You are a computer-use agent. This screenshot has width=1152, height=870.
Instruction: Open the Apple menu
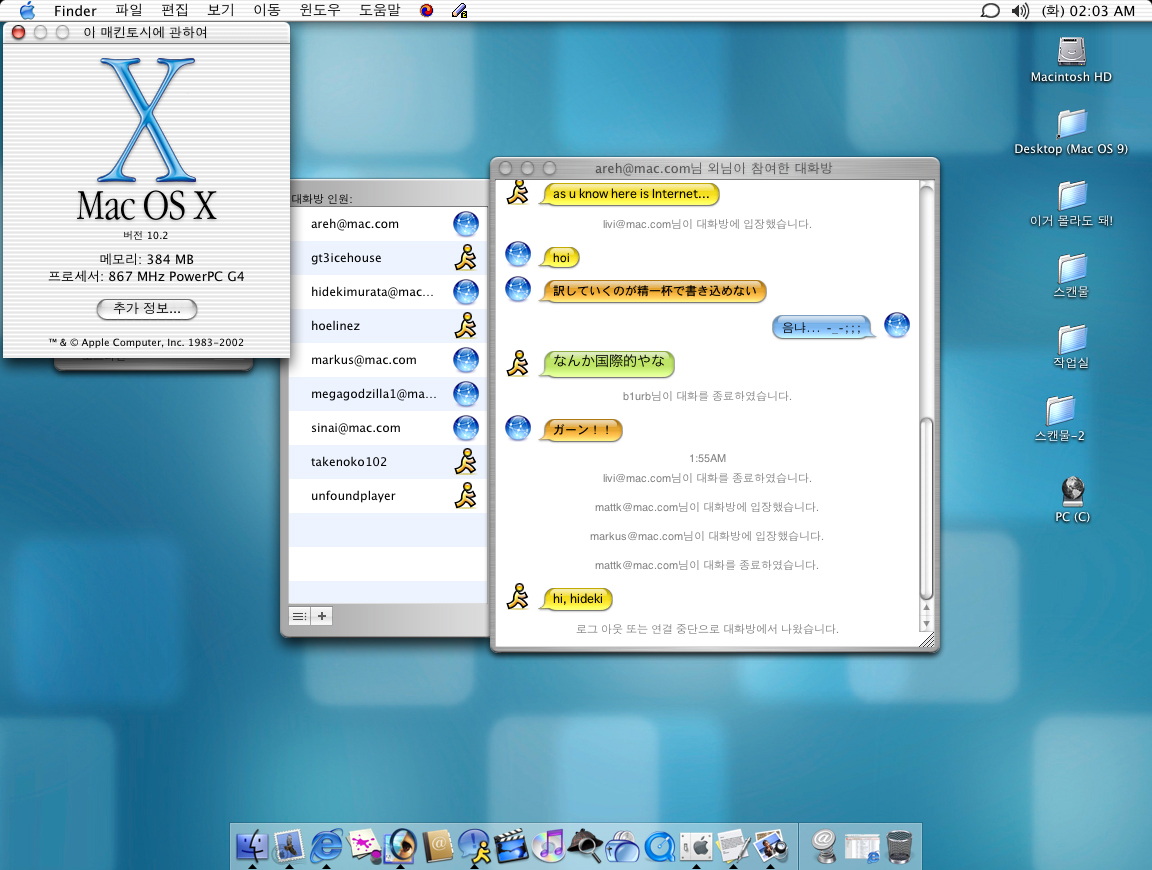click(27, 11)
